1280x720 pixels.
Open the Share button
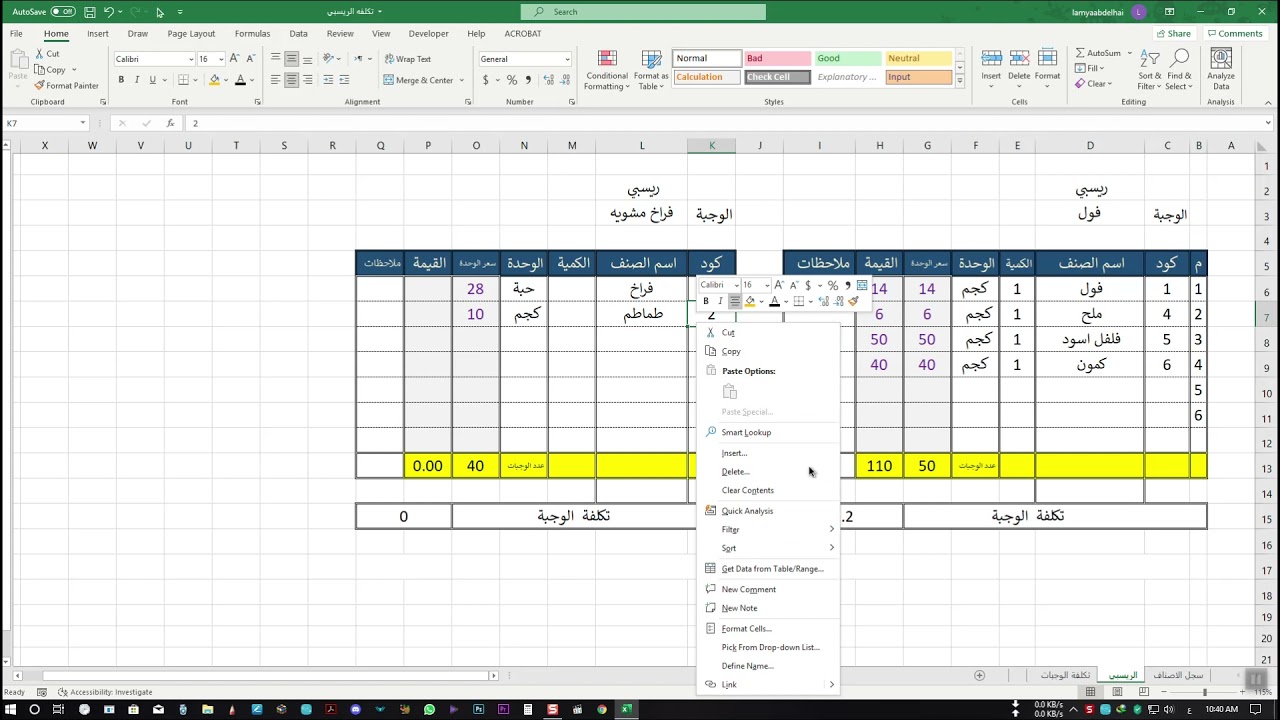point(1173,33)
